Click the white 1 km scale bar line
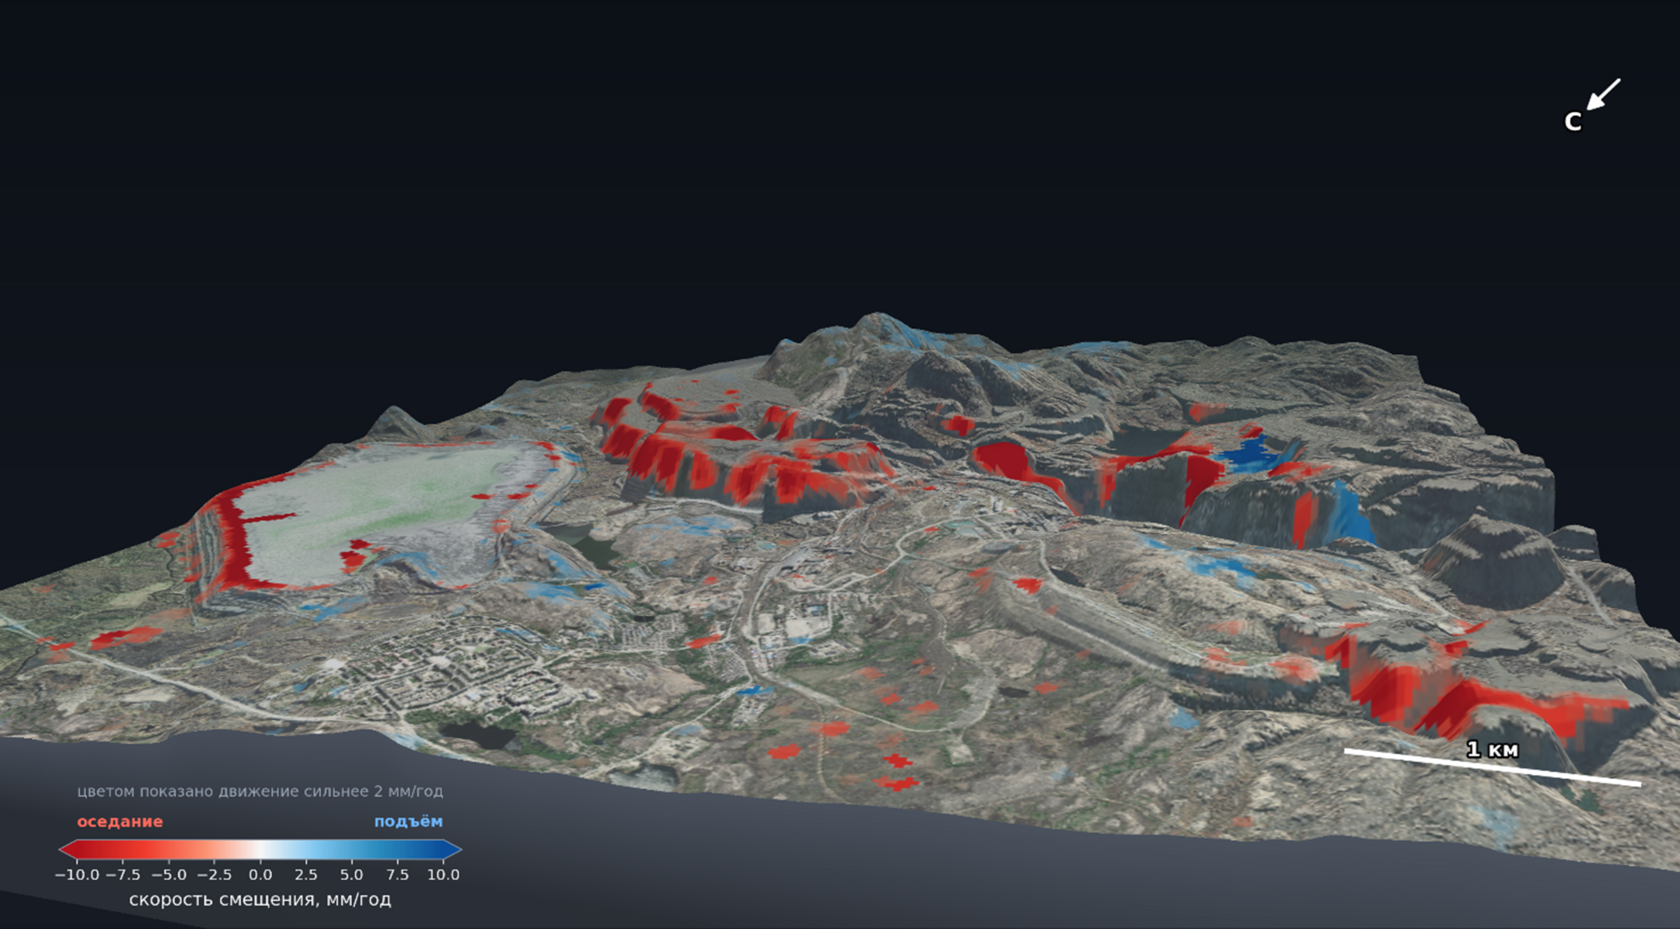1680x929 pixels. [1492, 767]
